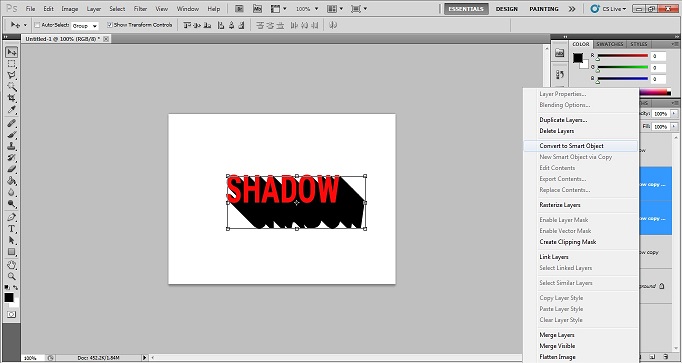Select the Hand tool

(12, 265)
